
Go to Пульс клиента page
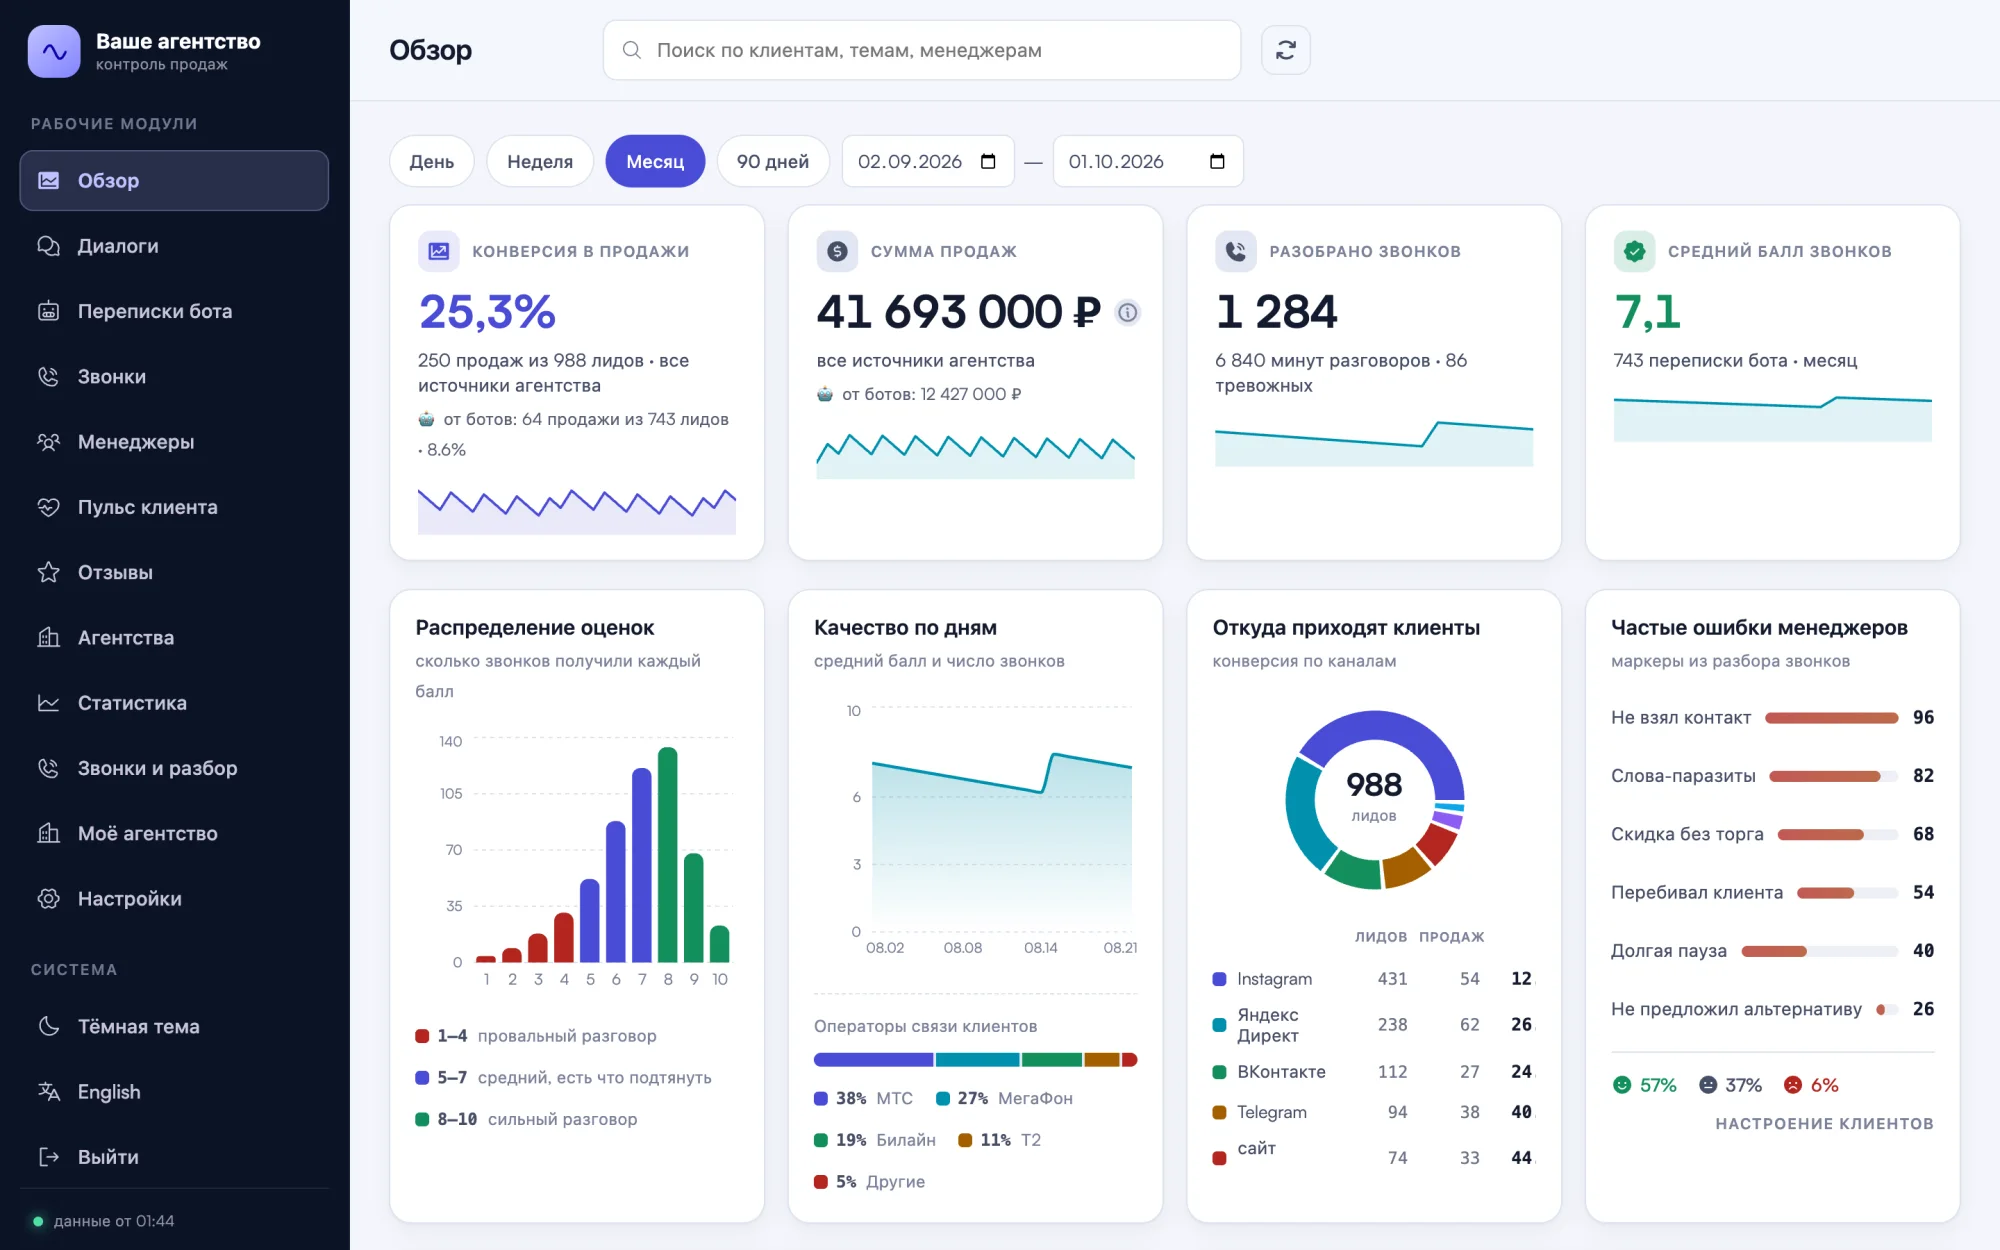tap(174, 507)
